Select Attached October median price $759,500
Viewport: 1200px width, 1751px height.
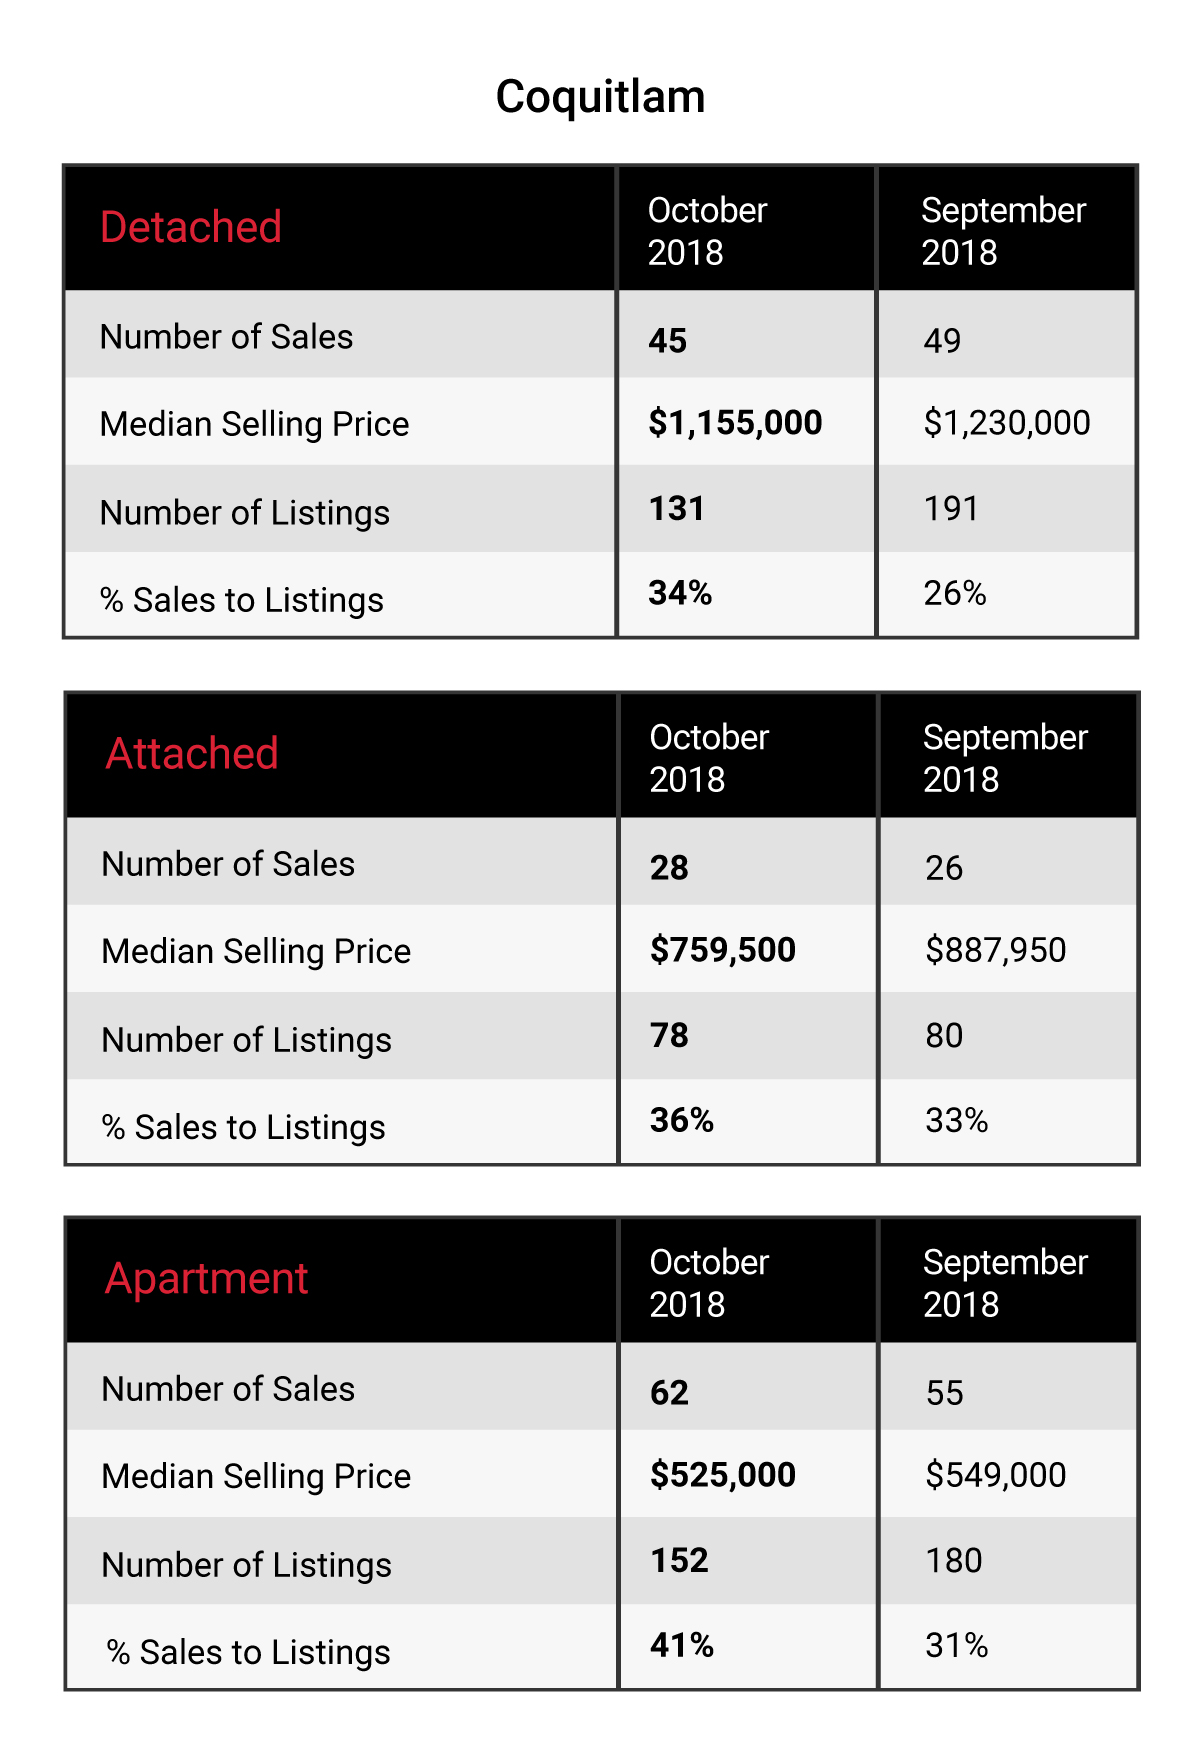click(723, 950)
